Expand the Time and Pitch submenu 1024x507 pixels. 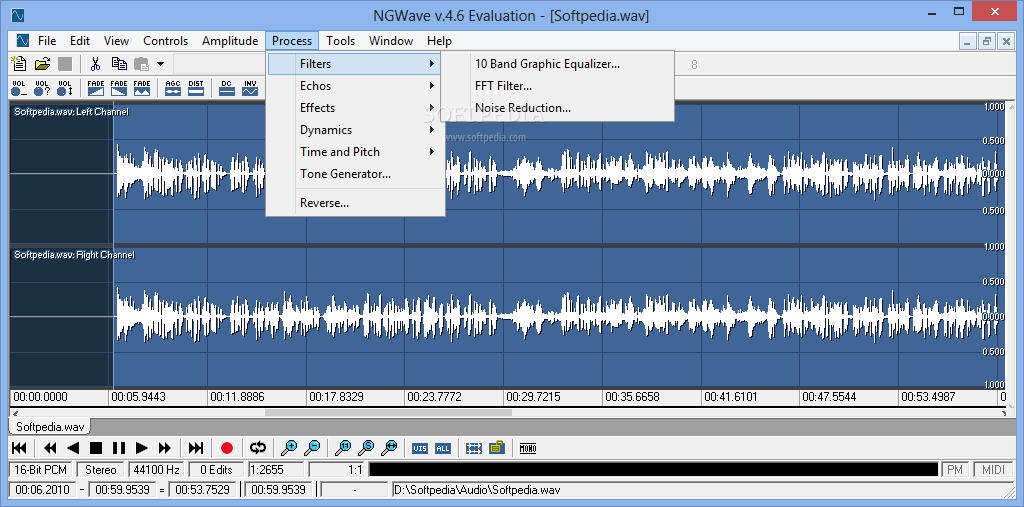355,152
